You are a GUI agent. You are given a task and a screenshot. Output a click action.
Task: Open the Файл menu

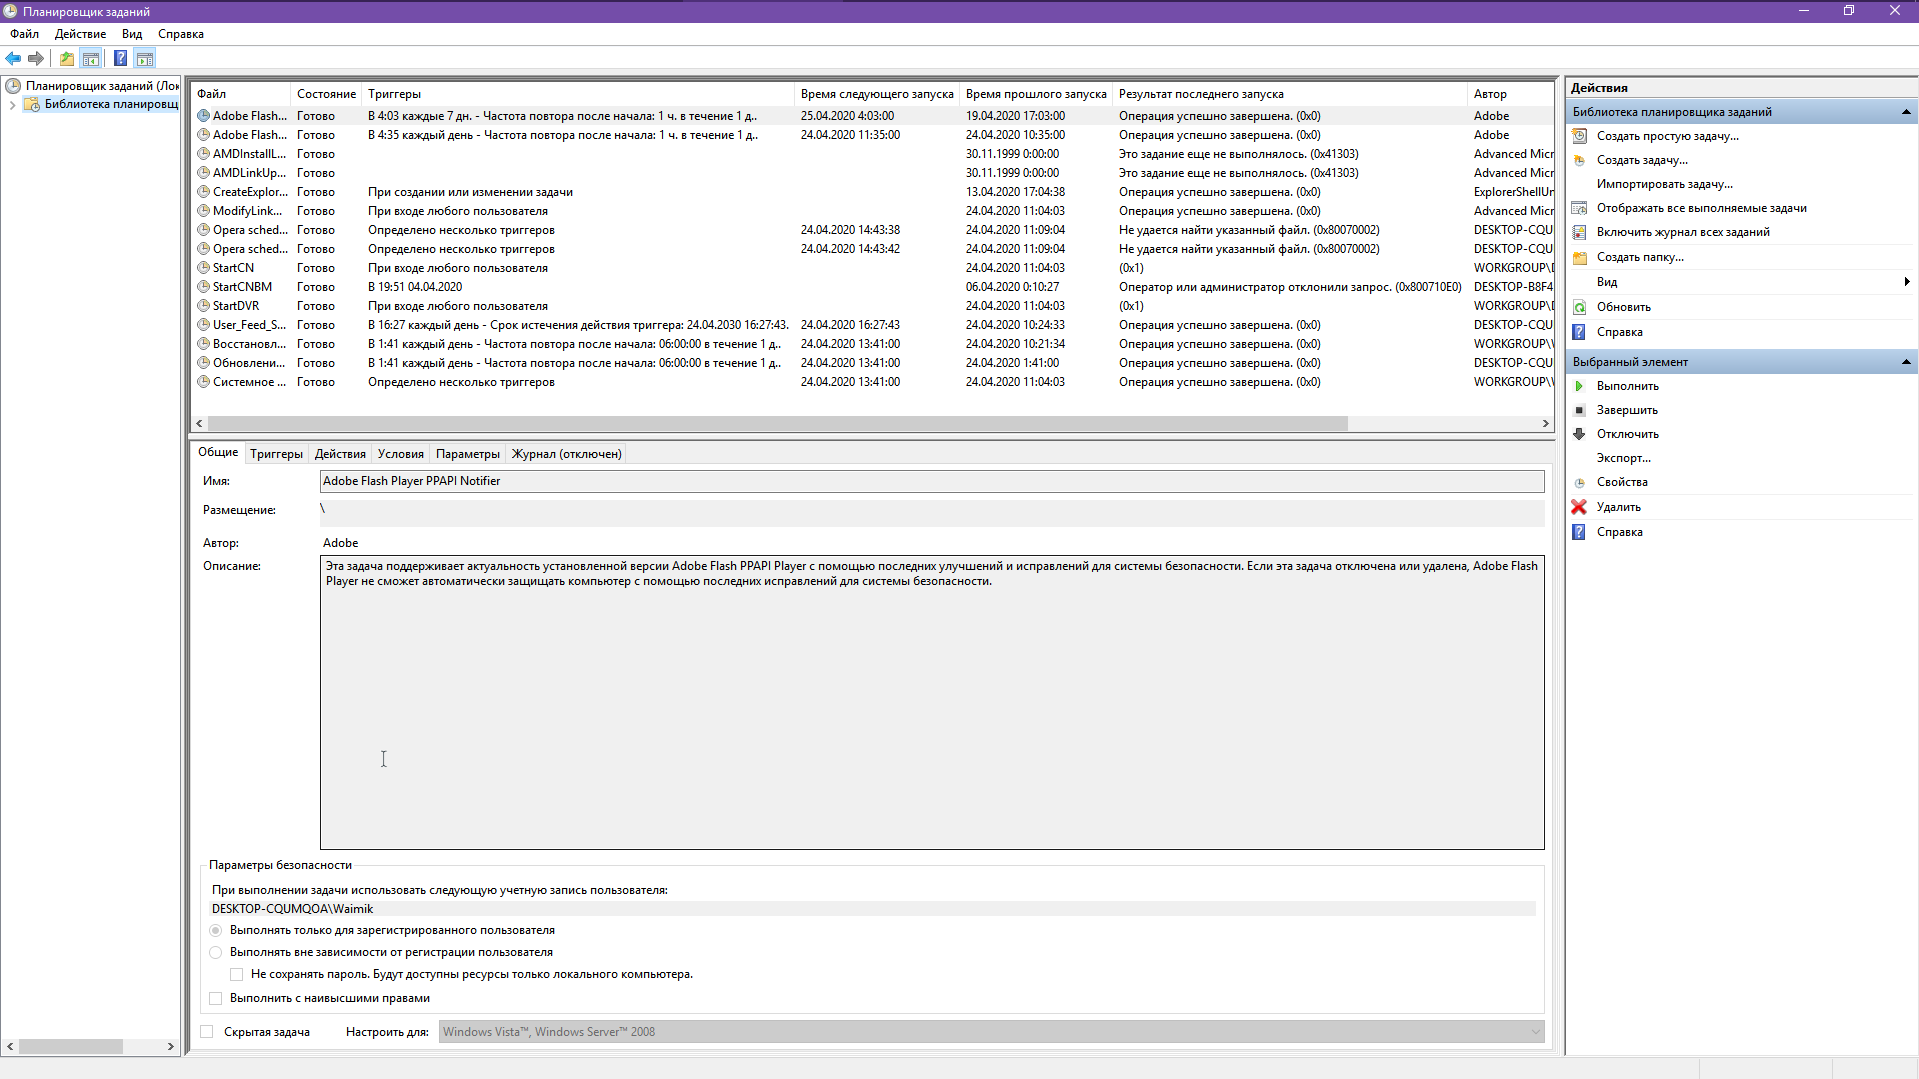click(x=25, y=34)
